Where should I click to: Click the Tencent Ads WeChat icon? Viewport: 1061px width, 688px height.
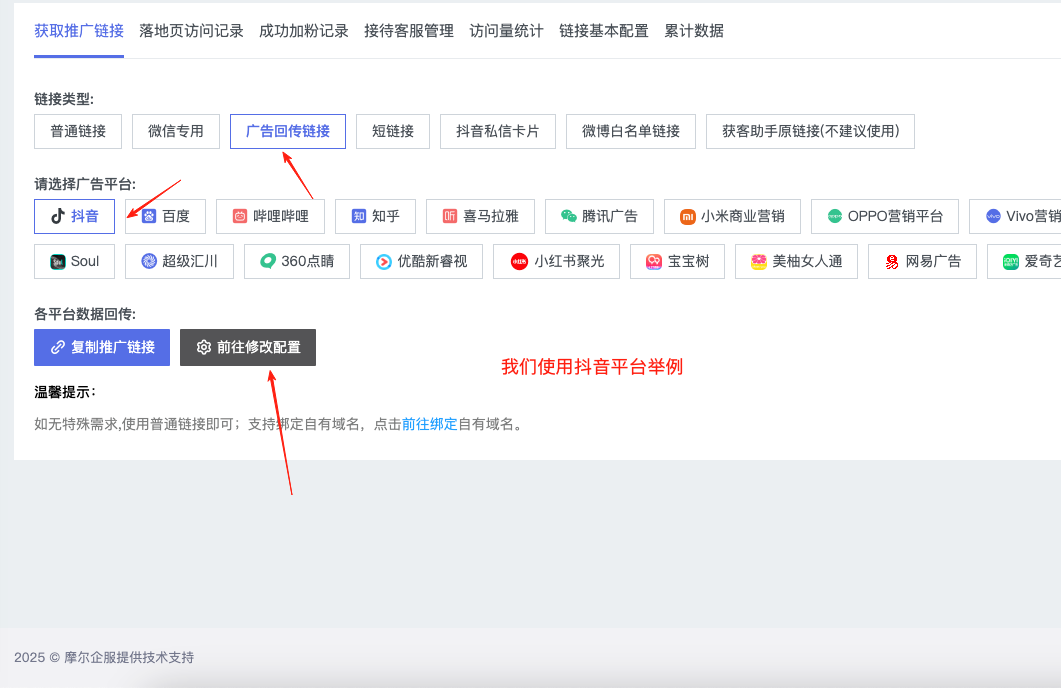568,216
